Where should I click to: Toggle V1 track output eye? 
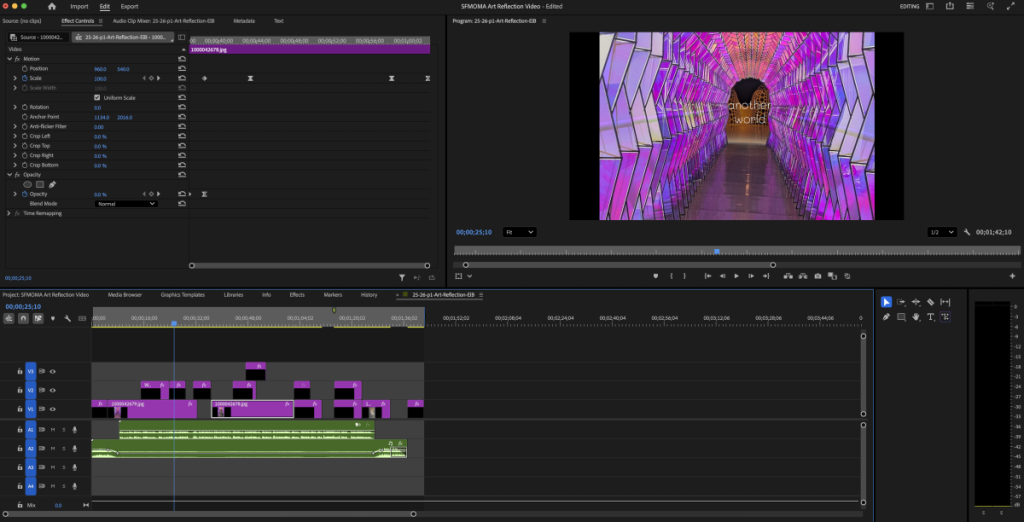tap(53, 409)
